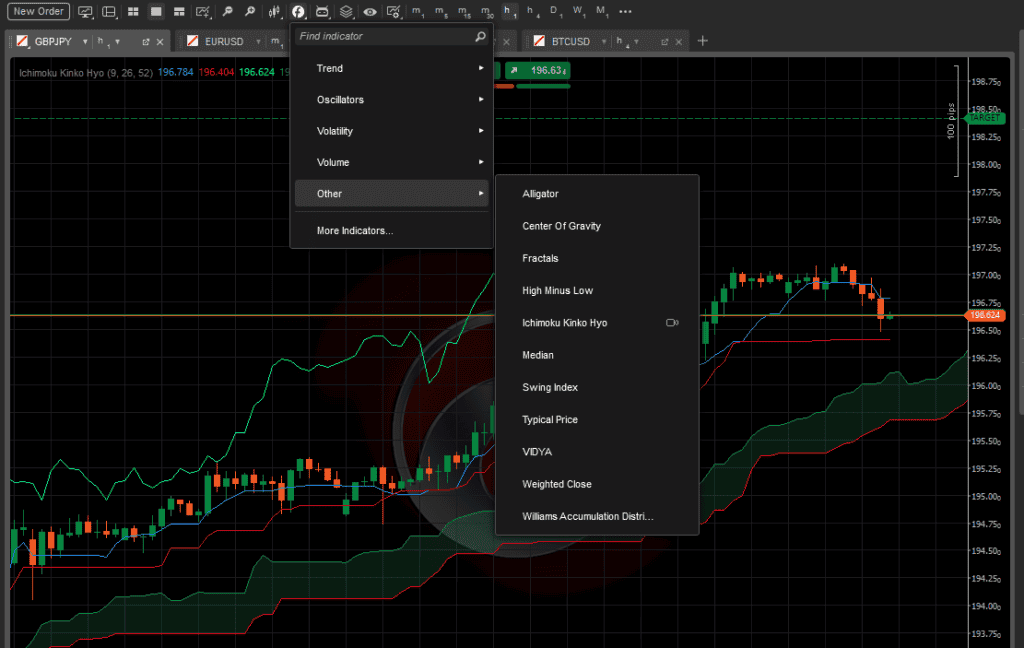Open the candlestick chart type icon
1024x648 pixels.
tap(274, 12)
